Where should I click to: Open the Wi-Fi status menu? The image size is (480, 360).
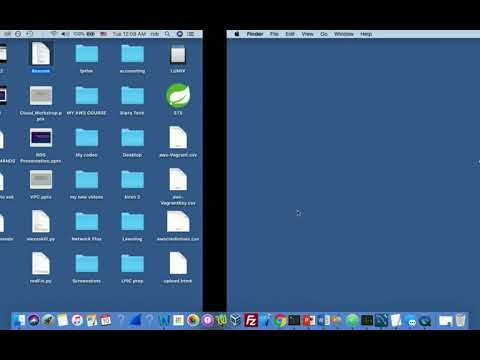coord(53,34)
